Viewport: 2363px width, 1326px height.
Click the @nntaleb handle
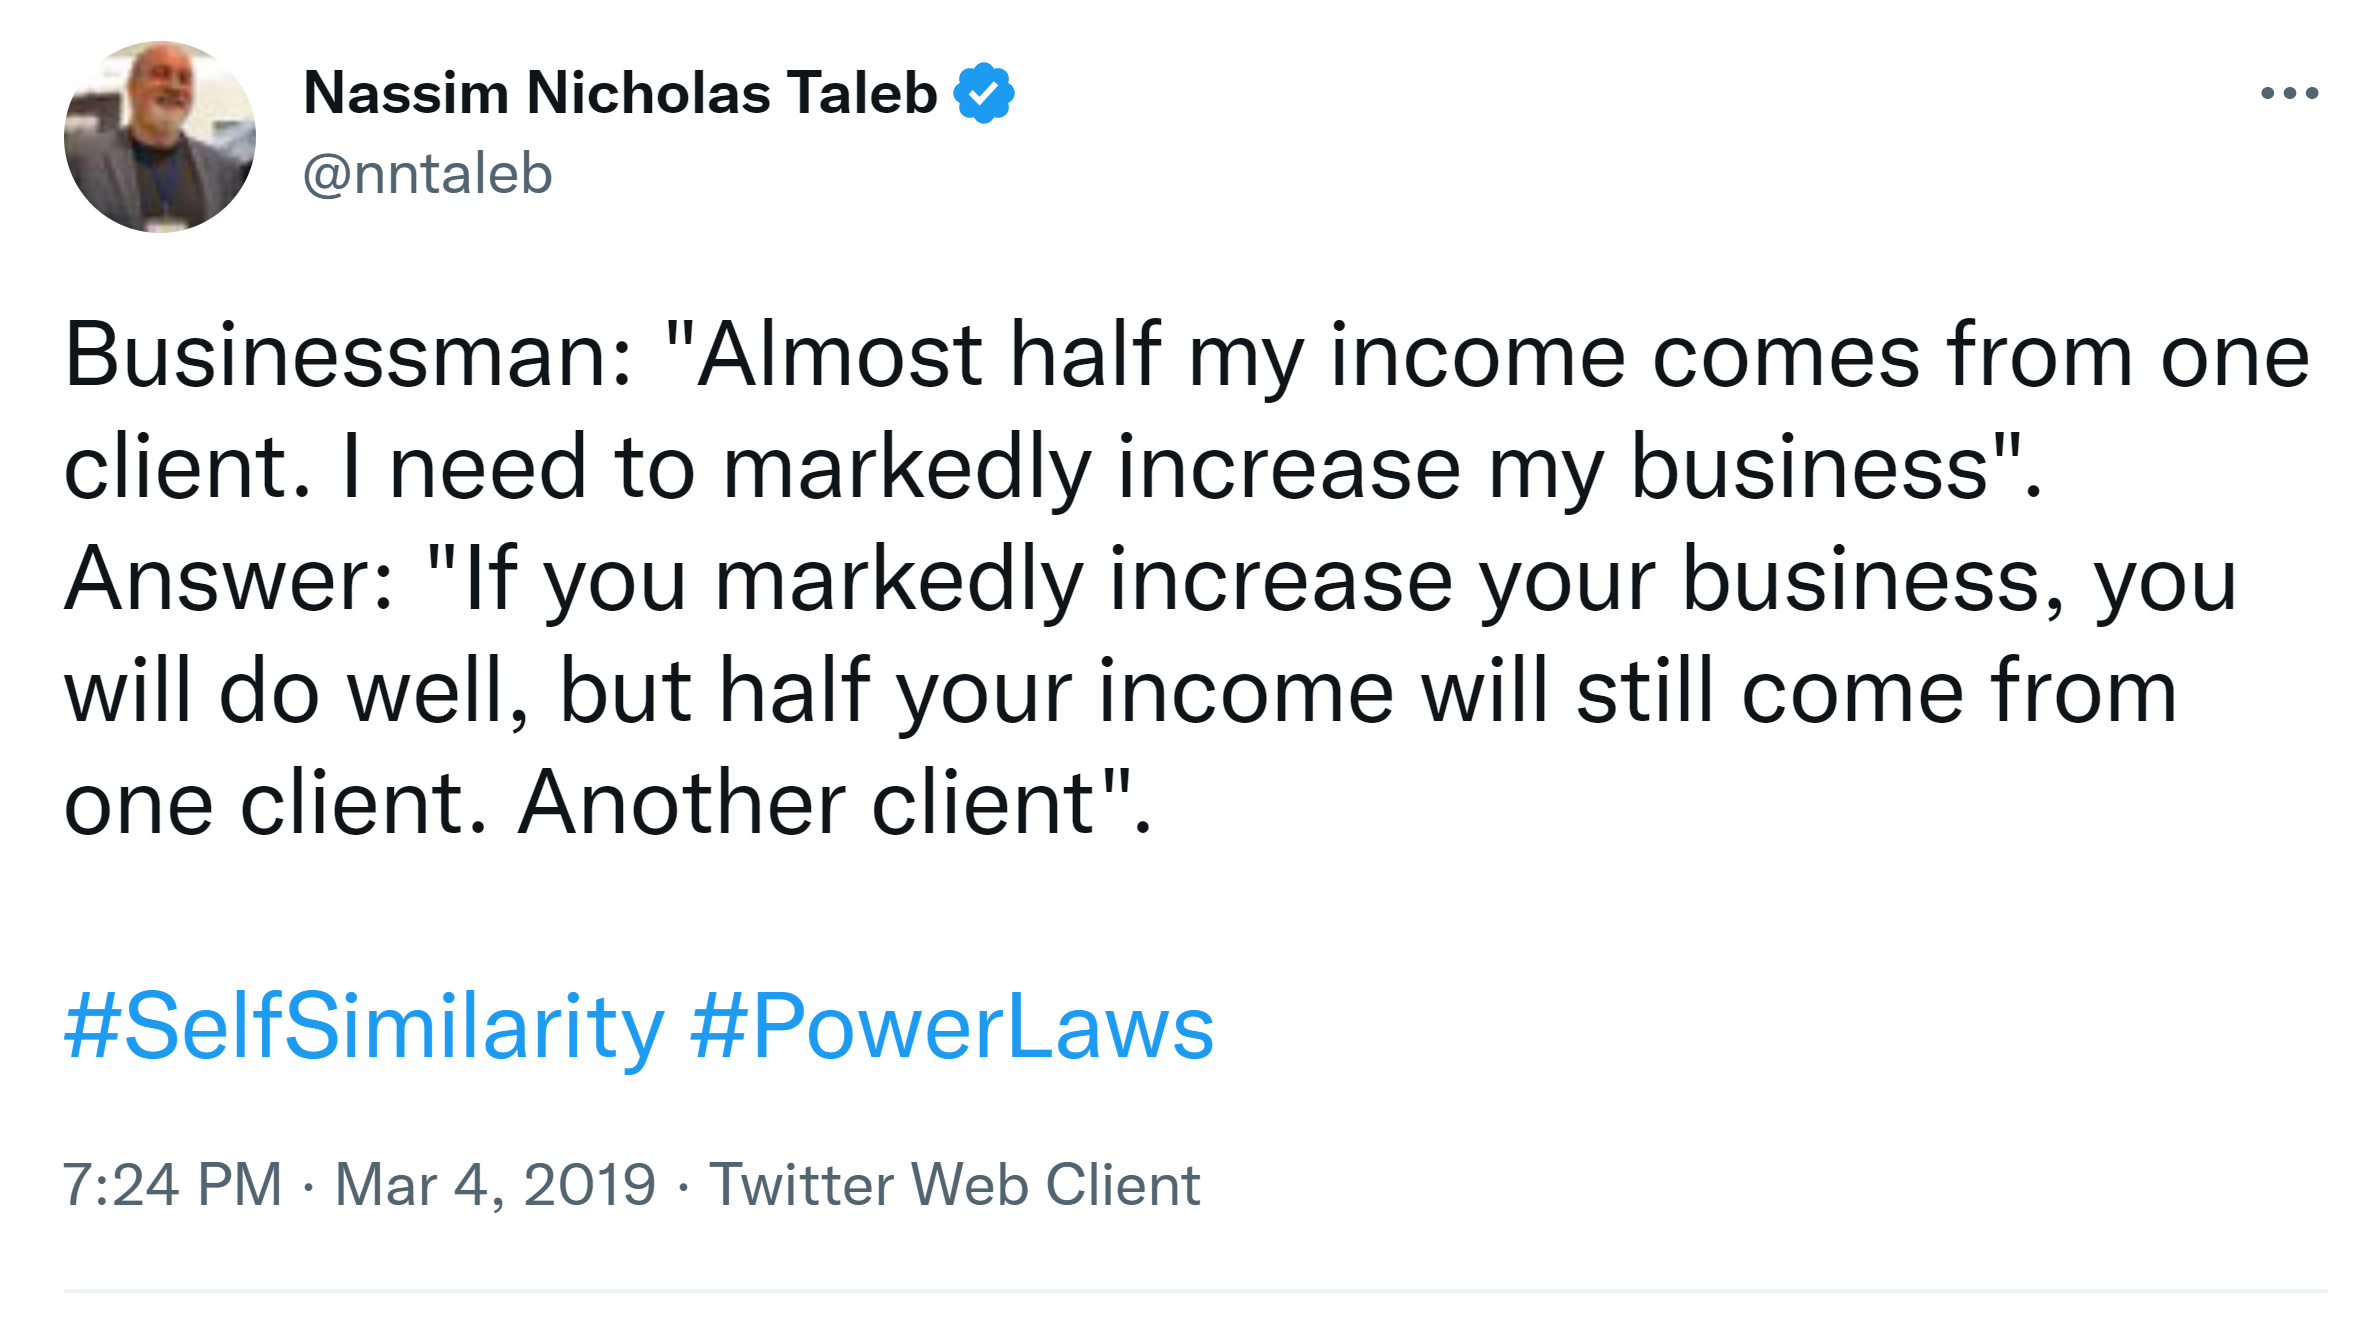[x=427, y=174]
